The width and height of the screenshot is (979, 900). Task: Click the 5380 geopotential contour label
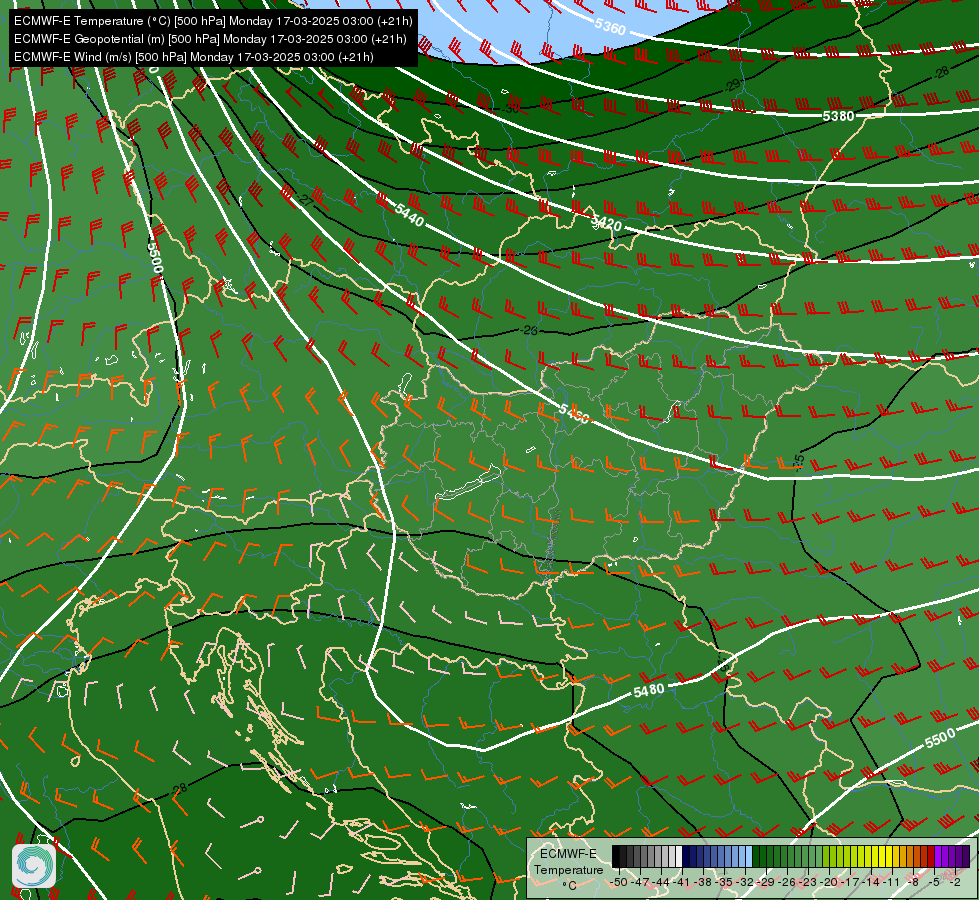(x=838, y=116)
